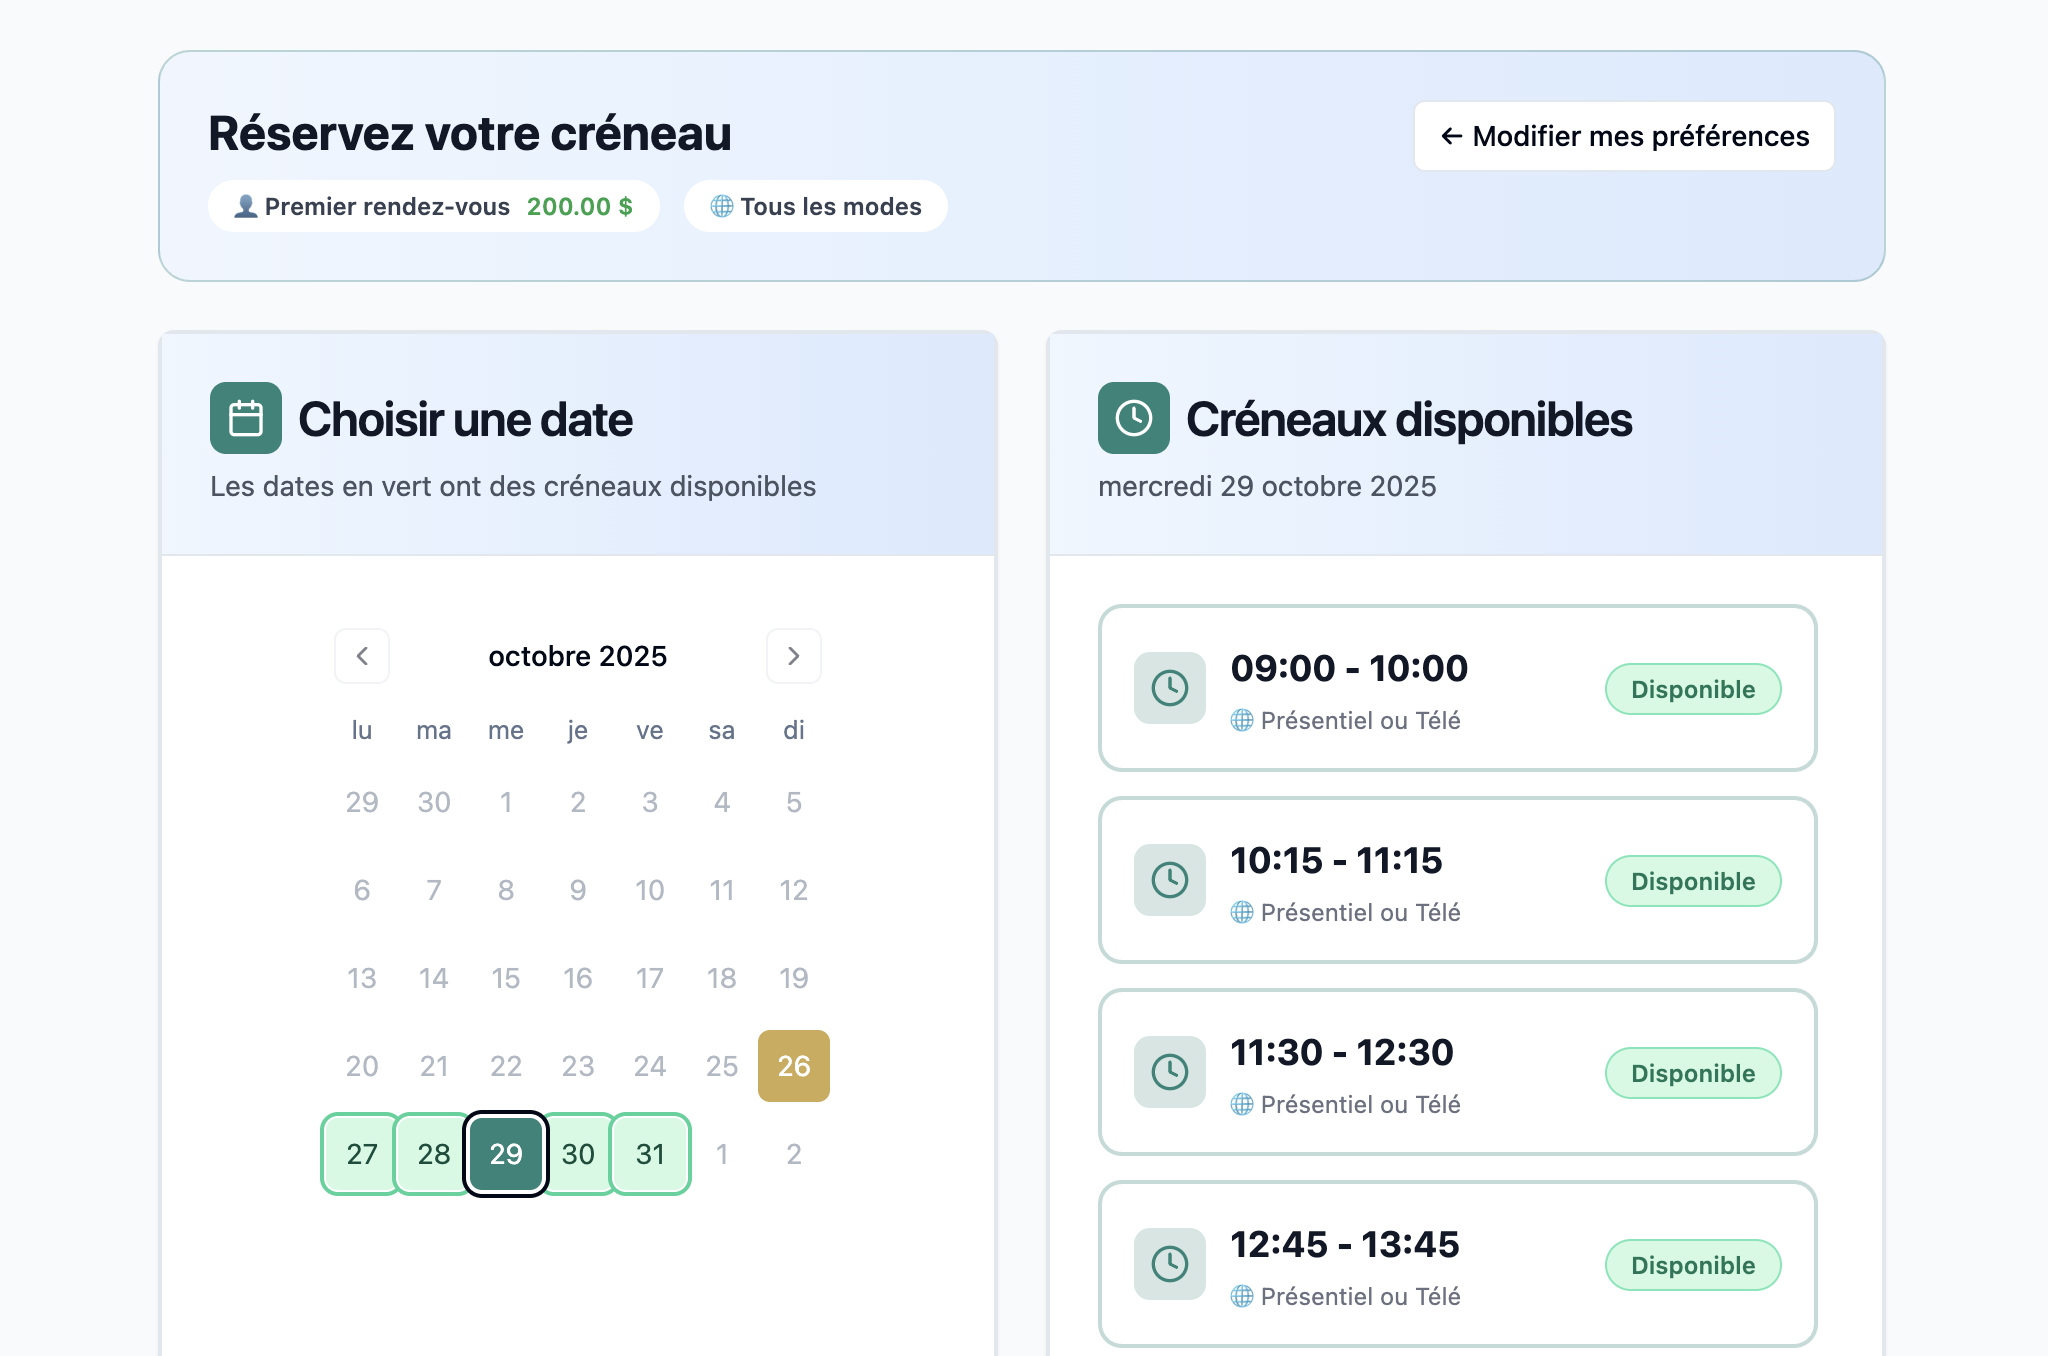This screenshot has width=2048, height=1356.
Task: Select the 11:30 - 12:30 time slot
Action: point(1457,1072)
